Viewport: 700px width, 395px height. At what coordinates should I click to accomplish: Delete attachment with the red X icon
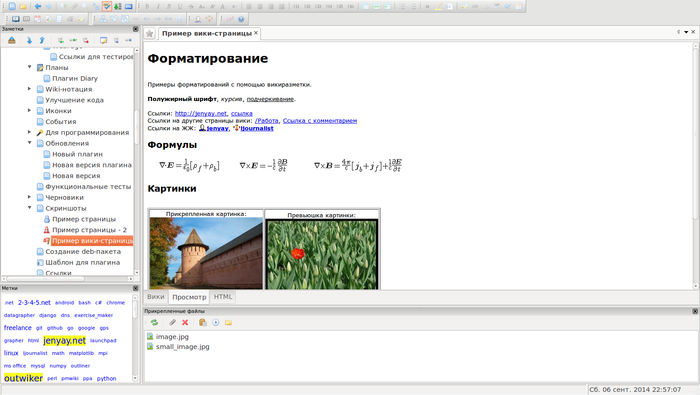(x=185, y=322)
